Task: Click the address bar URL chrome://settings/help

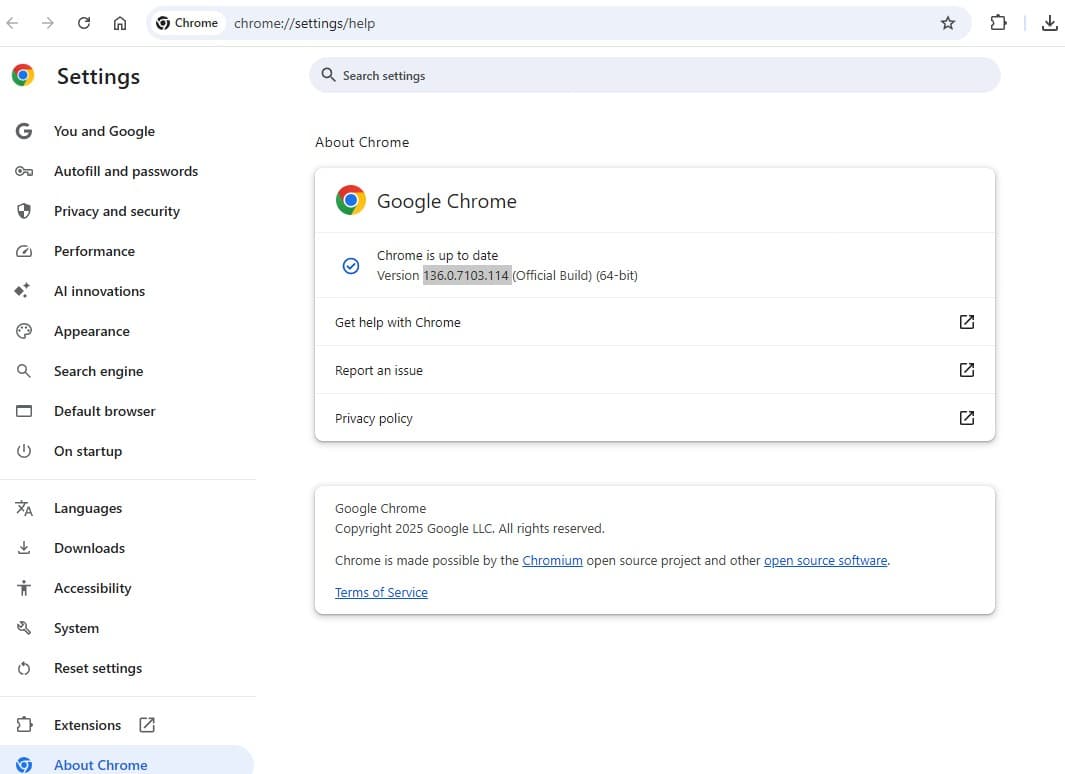Action: coord(304,23)
